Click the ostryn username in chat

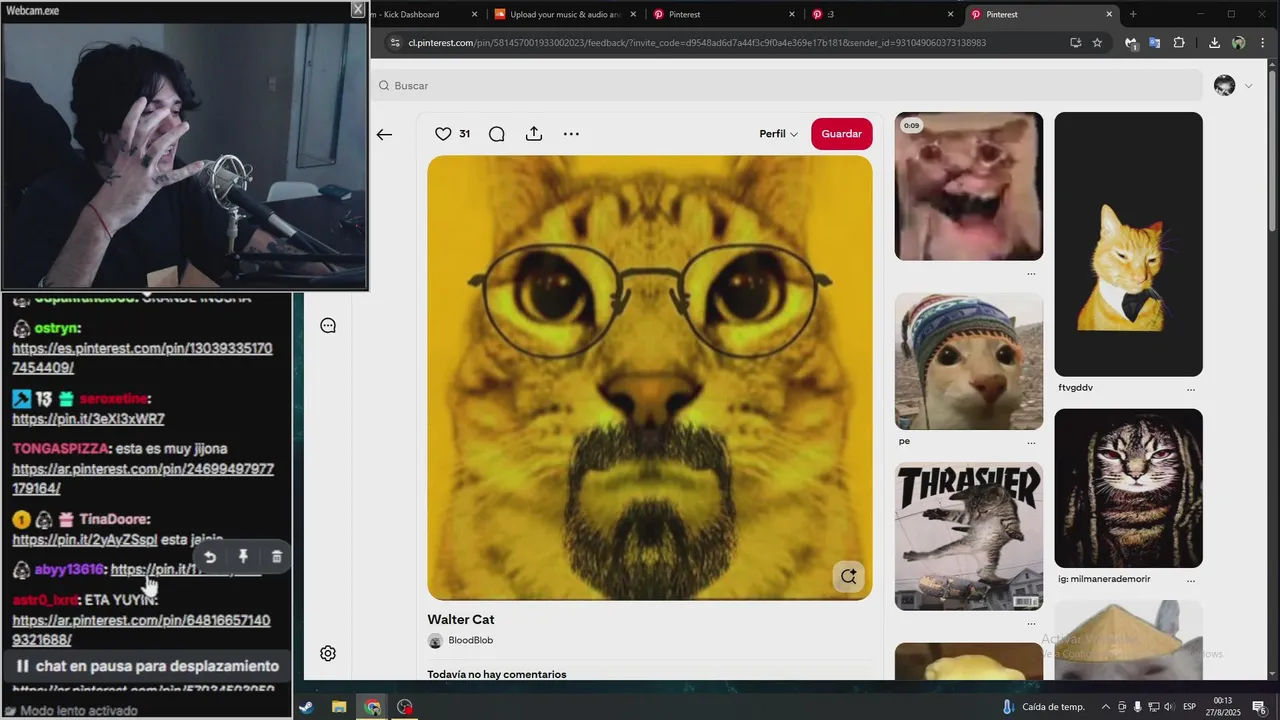pyautogui.click(x=56, y=328)
